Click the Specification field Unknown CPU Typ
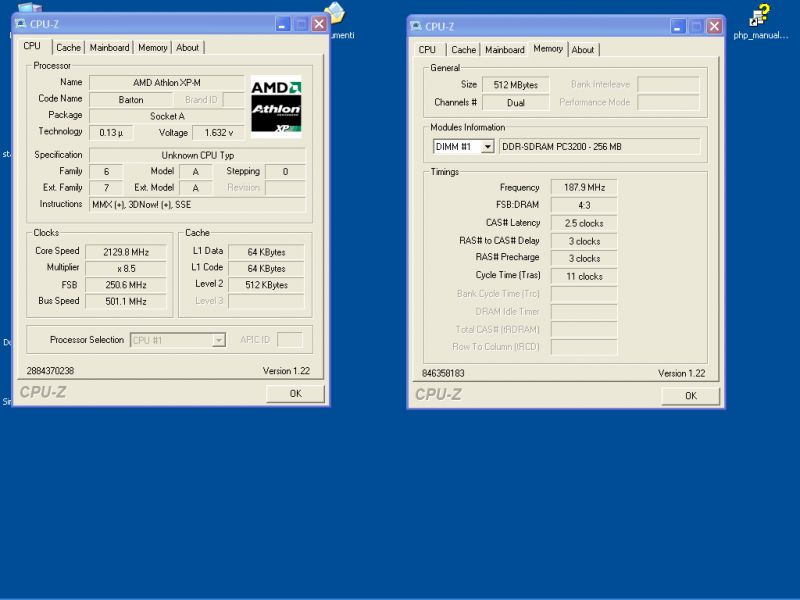This screenshot has height=600, width=800. (197, 155)
